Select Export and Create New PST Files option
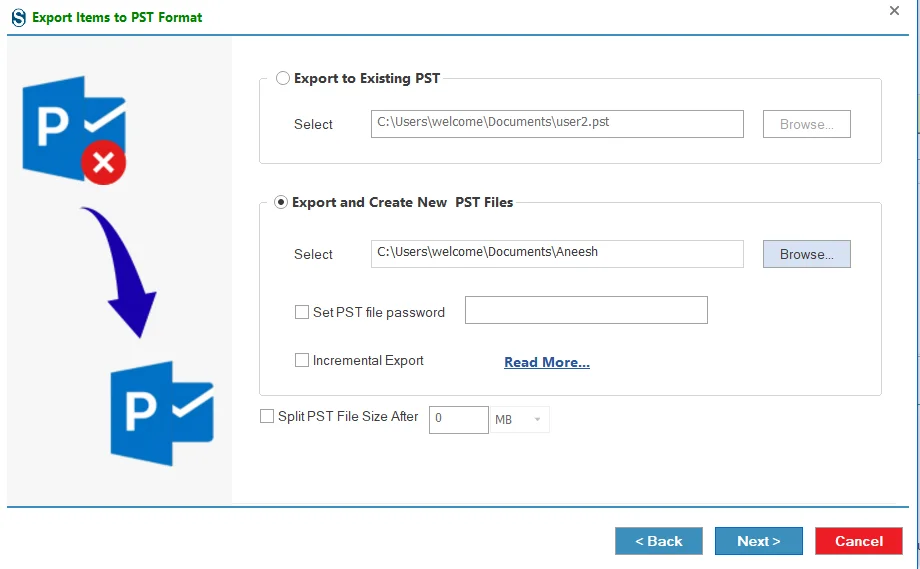Screen dimensions: 920x569 (x=281, y=202)
